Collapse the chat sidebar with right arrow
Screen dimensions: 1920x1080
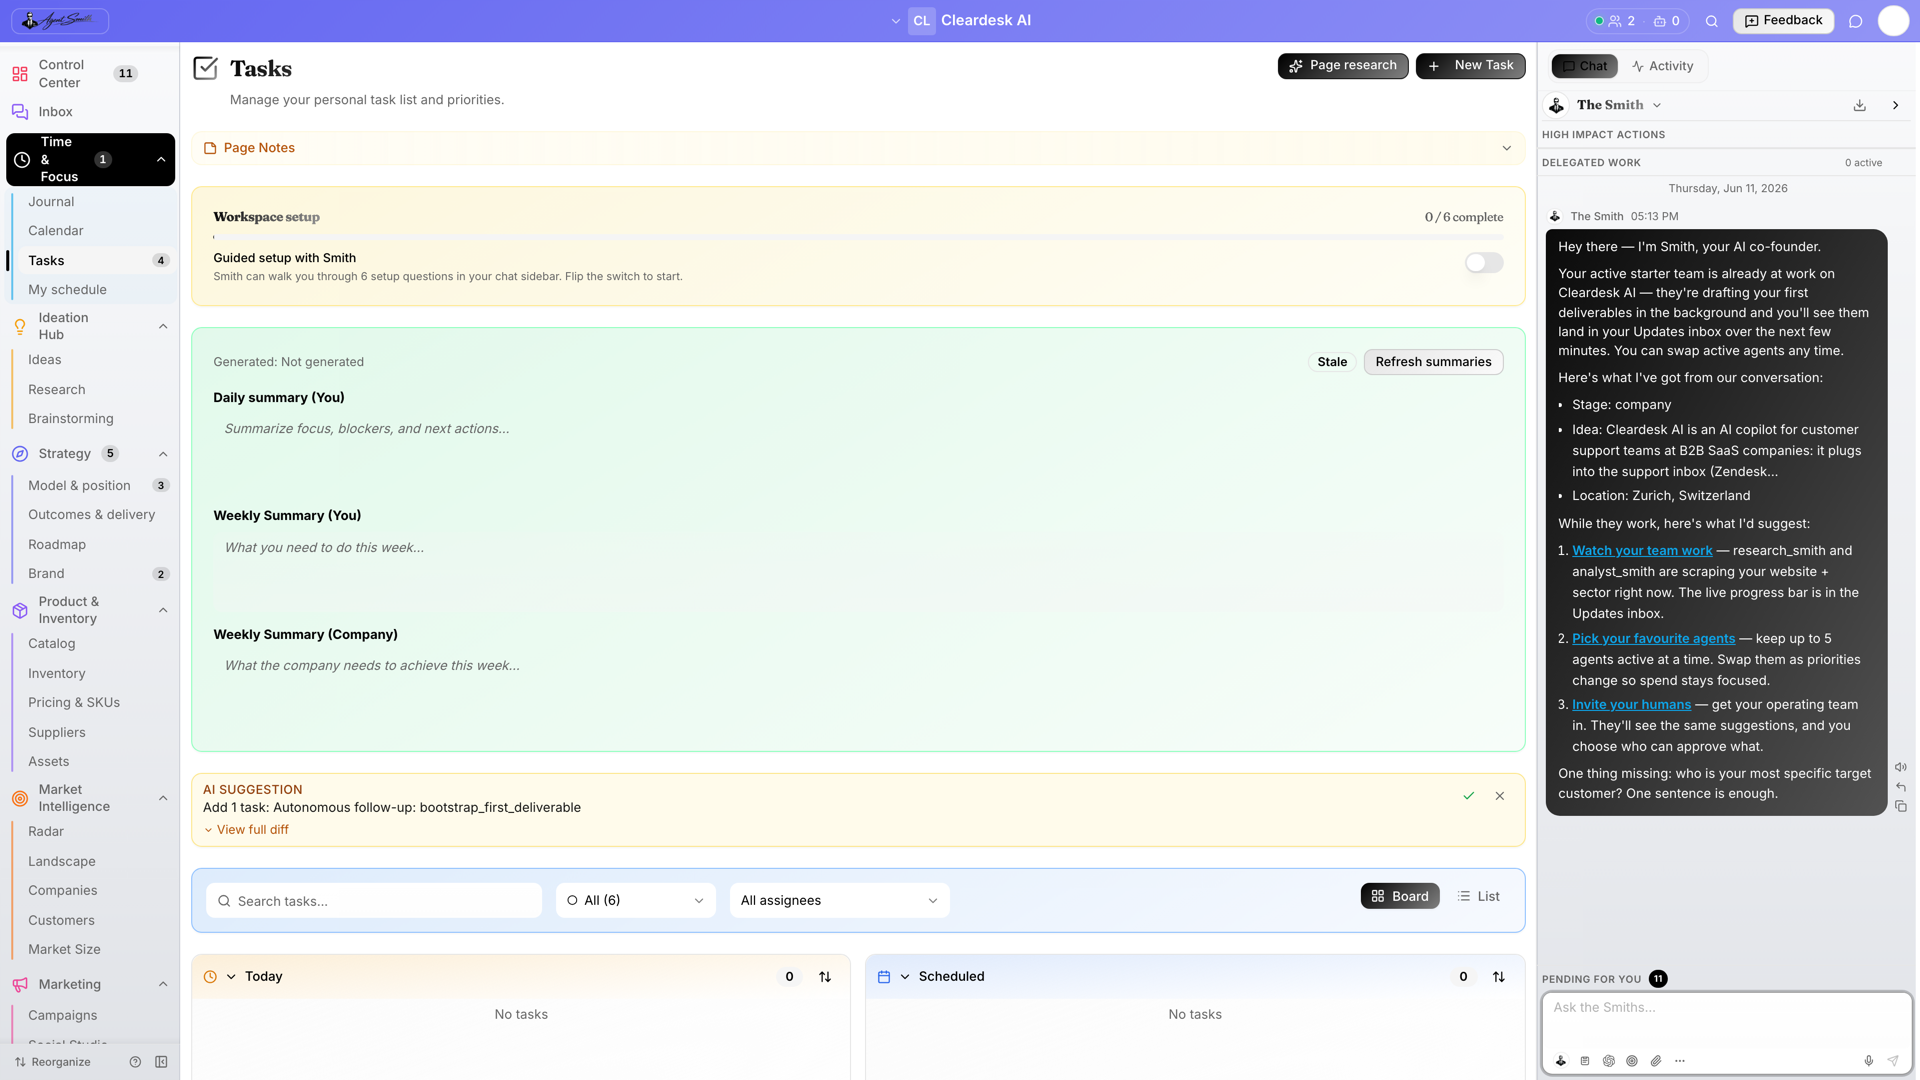1895,105
